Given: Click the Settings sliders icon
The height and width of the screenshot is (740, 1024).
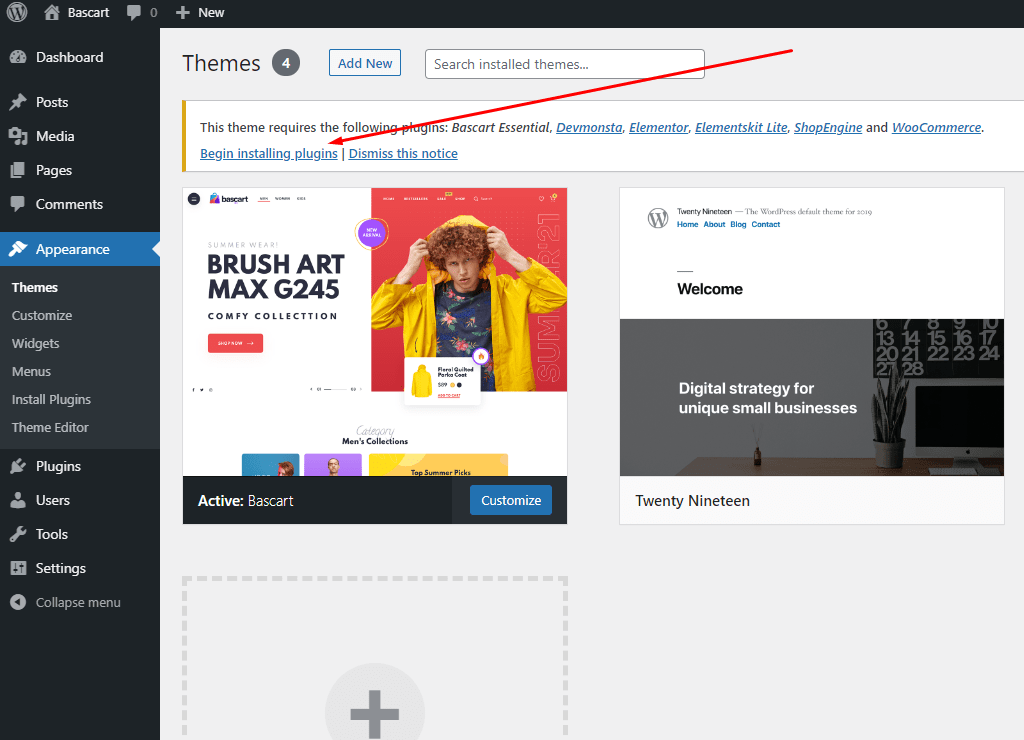Looking at the screenshot, I should point(18,568).
